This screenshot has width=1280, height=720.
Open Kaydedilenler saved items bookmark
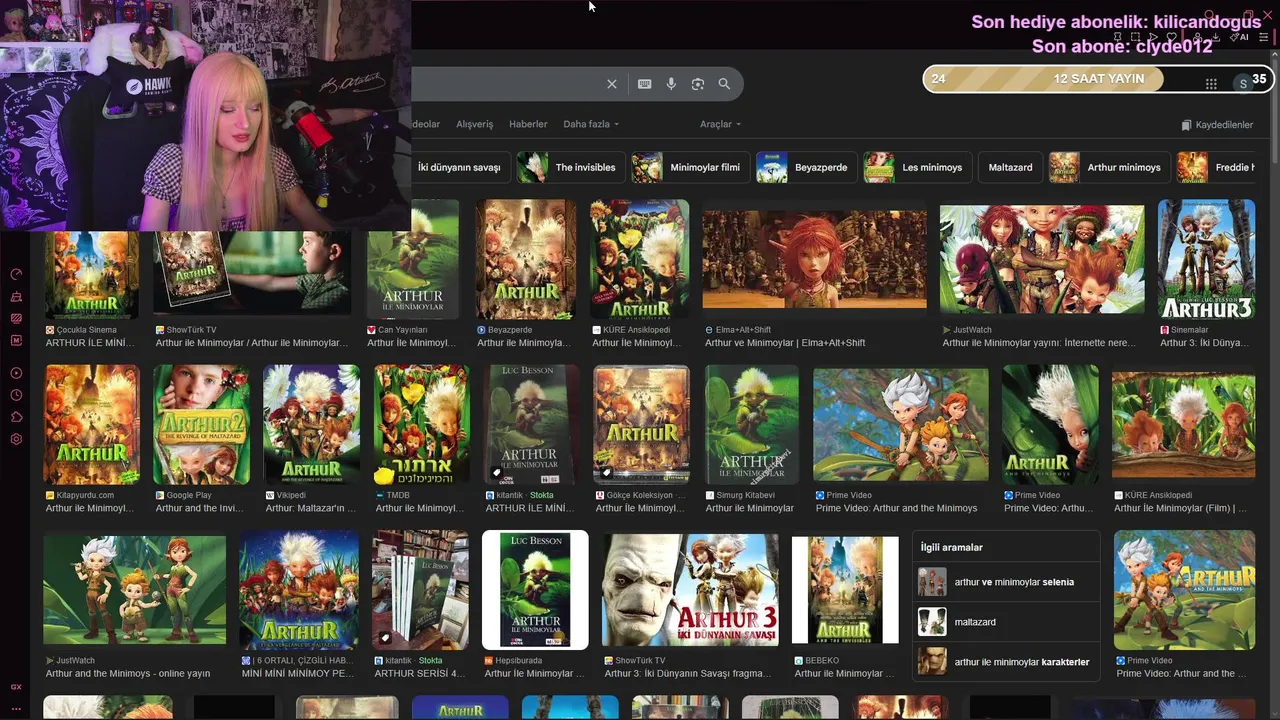click(x=1217, y=125)
